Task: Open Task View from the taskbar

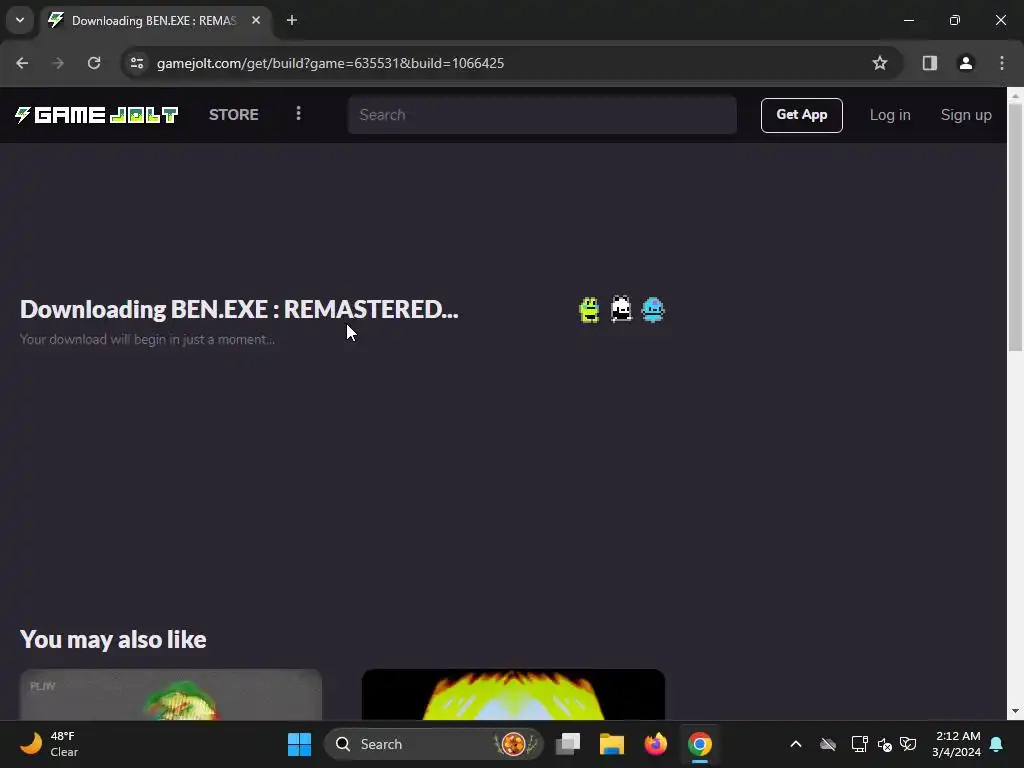Action: 568,744
